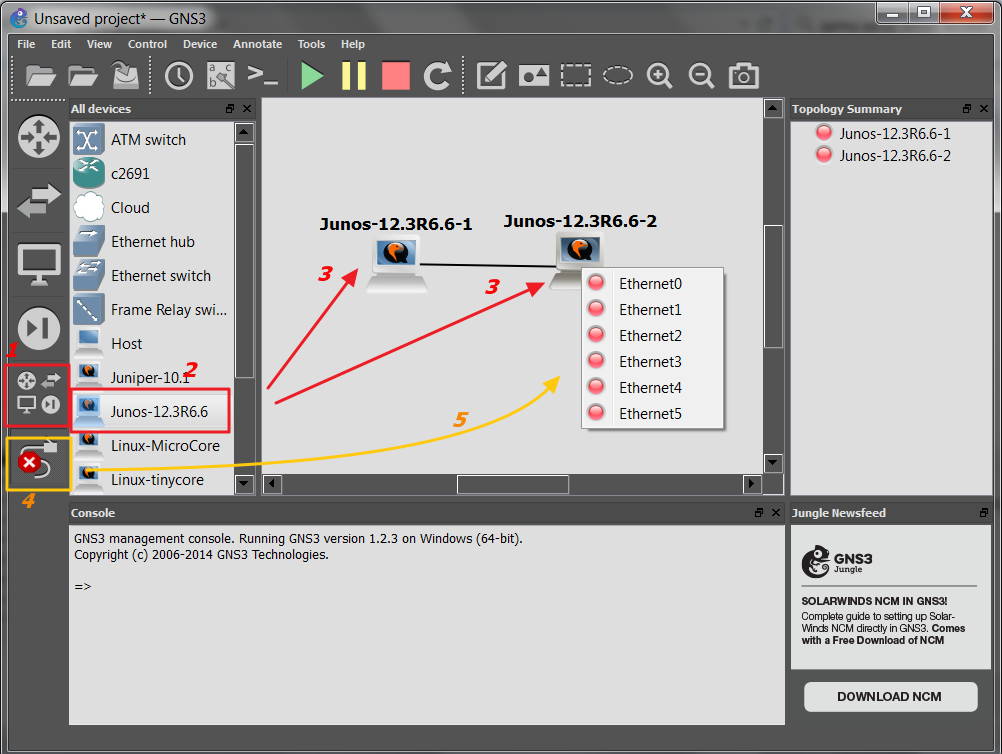Click device list scroll down arrow
Viewport: 1002px width, 754px height.
click(x=244, y=483)
